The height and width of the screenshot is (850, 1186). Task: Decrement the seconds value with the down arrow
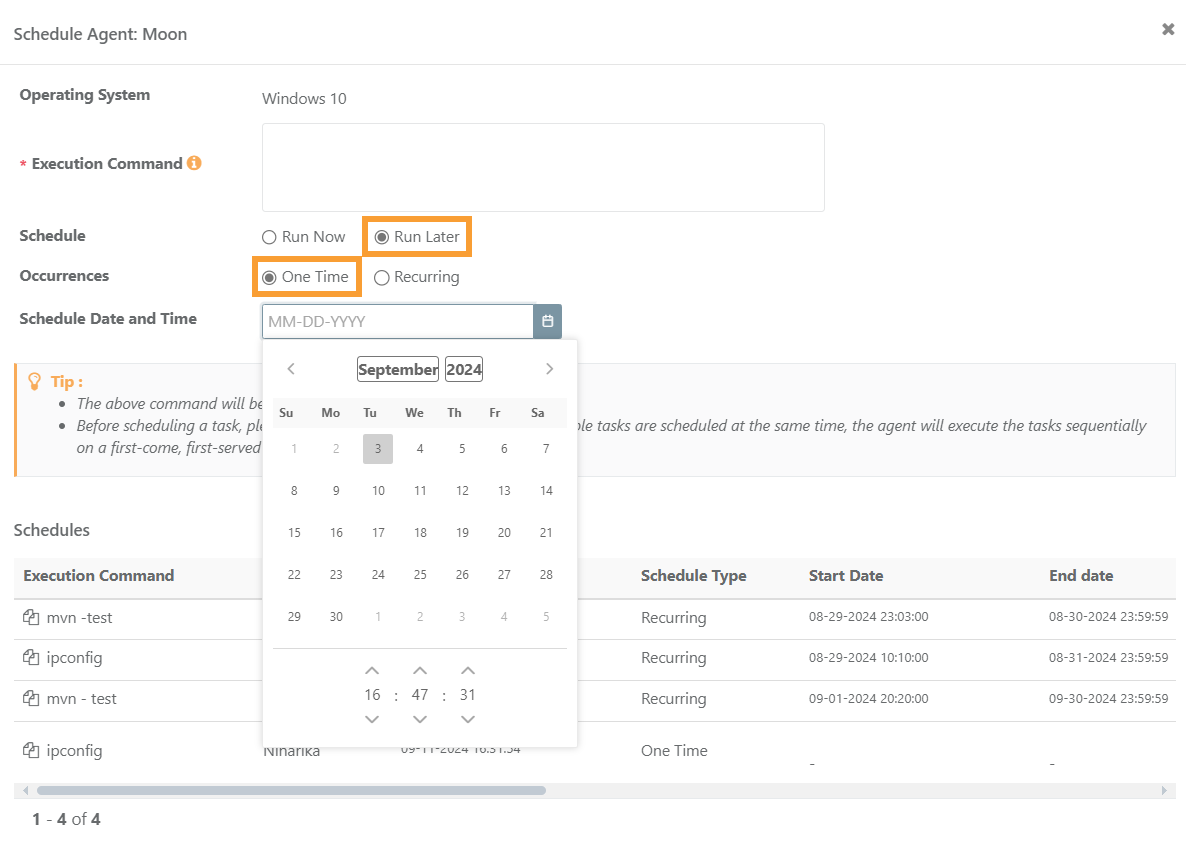(x=467, y=718)
